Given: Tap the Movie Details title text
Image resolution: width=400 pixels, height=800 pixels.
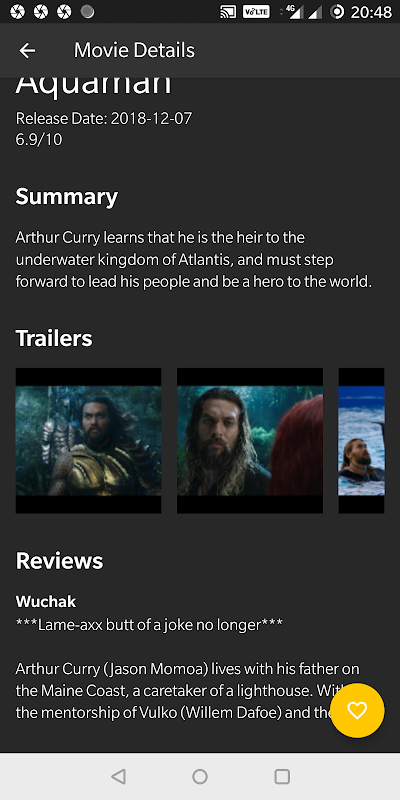Looking at the screenshot, I should (134, 51).
